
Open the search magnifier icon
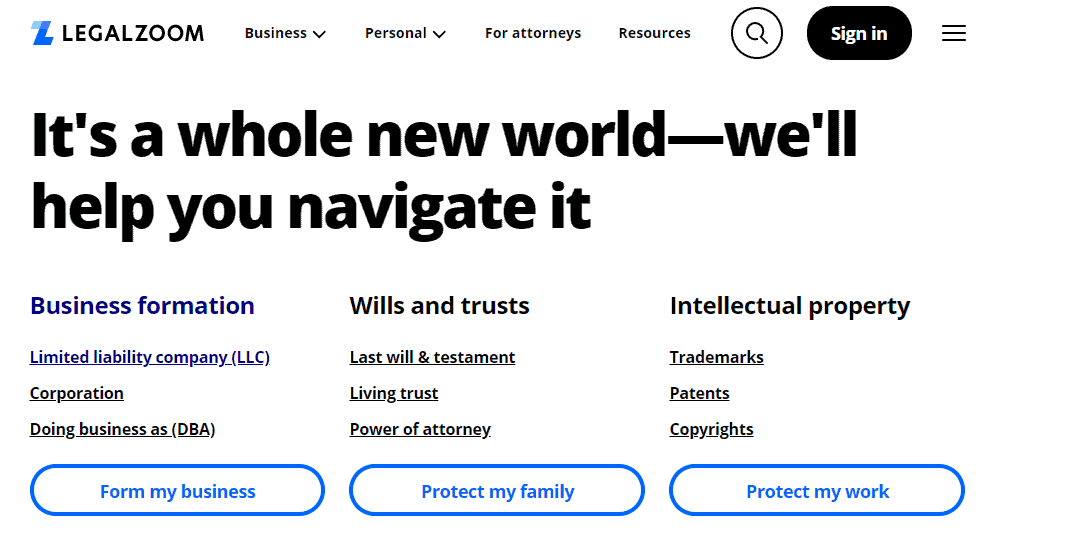click(x=756, y=33)
